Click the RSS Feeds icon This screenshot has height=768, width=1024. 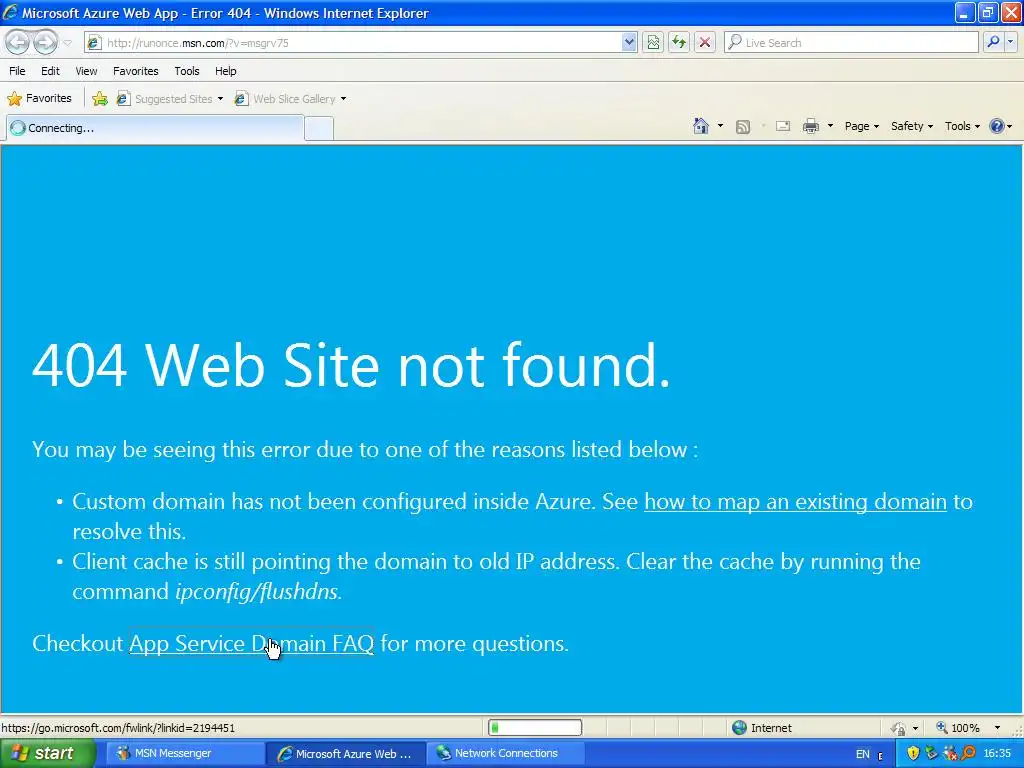743,127
